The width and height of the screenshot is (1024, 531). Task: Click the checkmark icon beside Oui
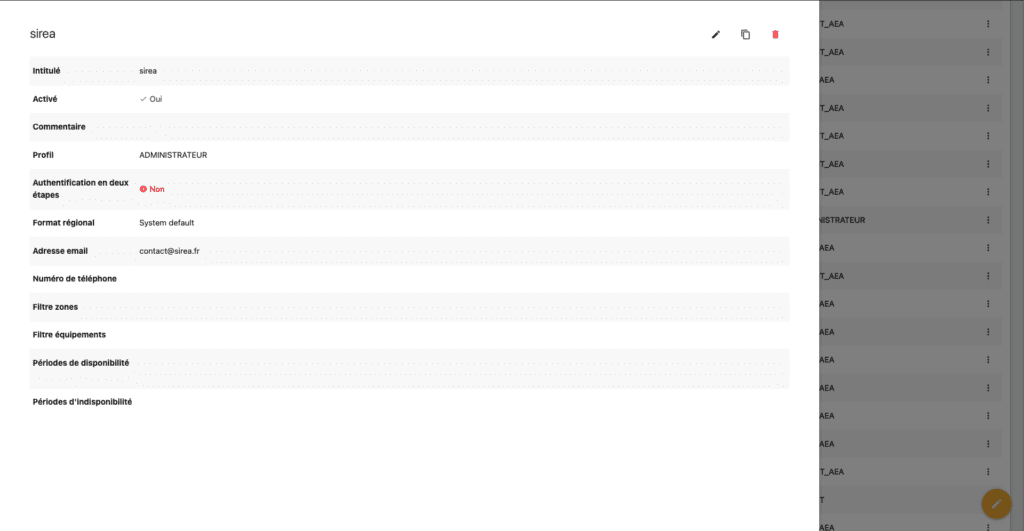143,99
